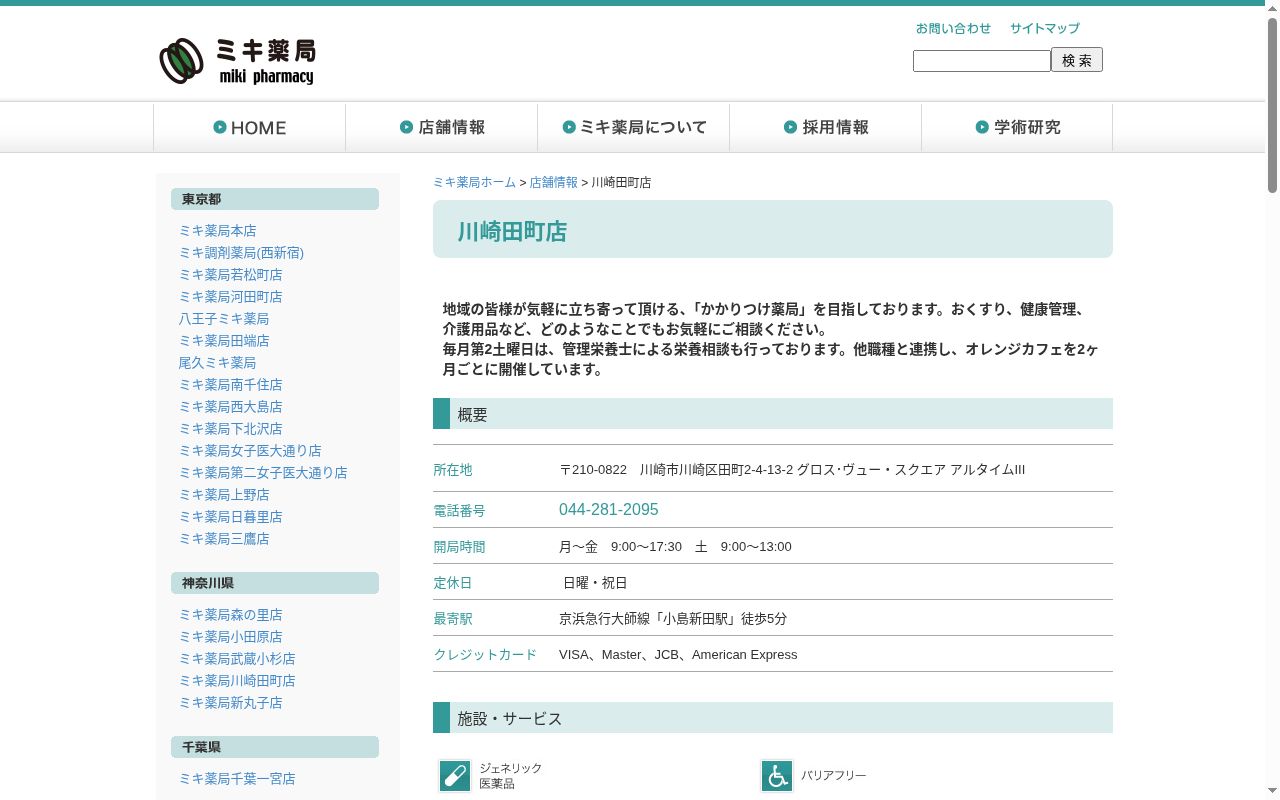Screen dimensions: 1280x800
Task: Open the 八王子ミキ薬局 link
Action: click(x=224, y=319)
